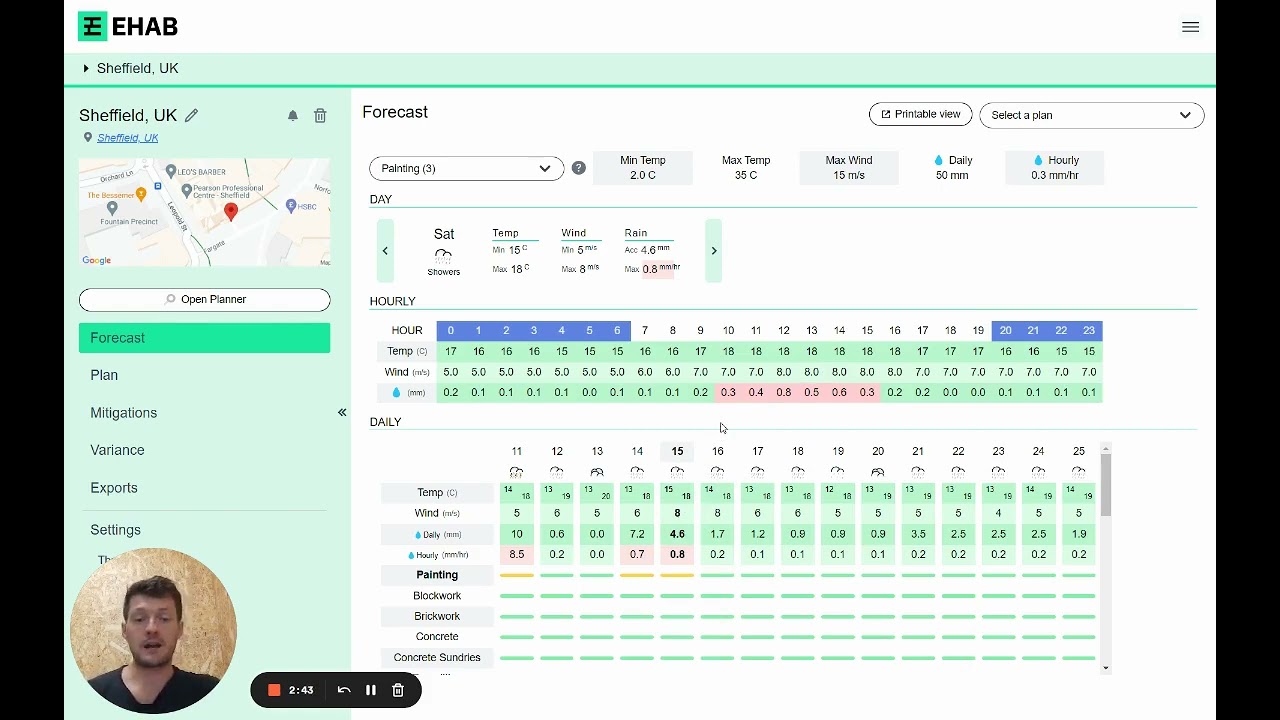
Task: Edit the Sheffield, UK project name
Action: click(191, 115)
